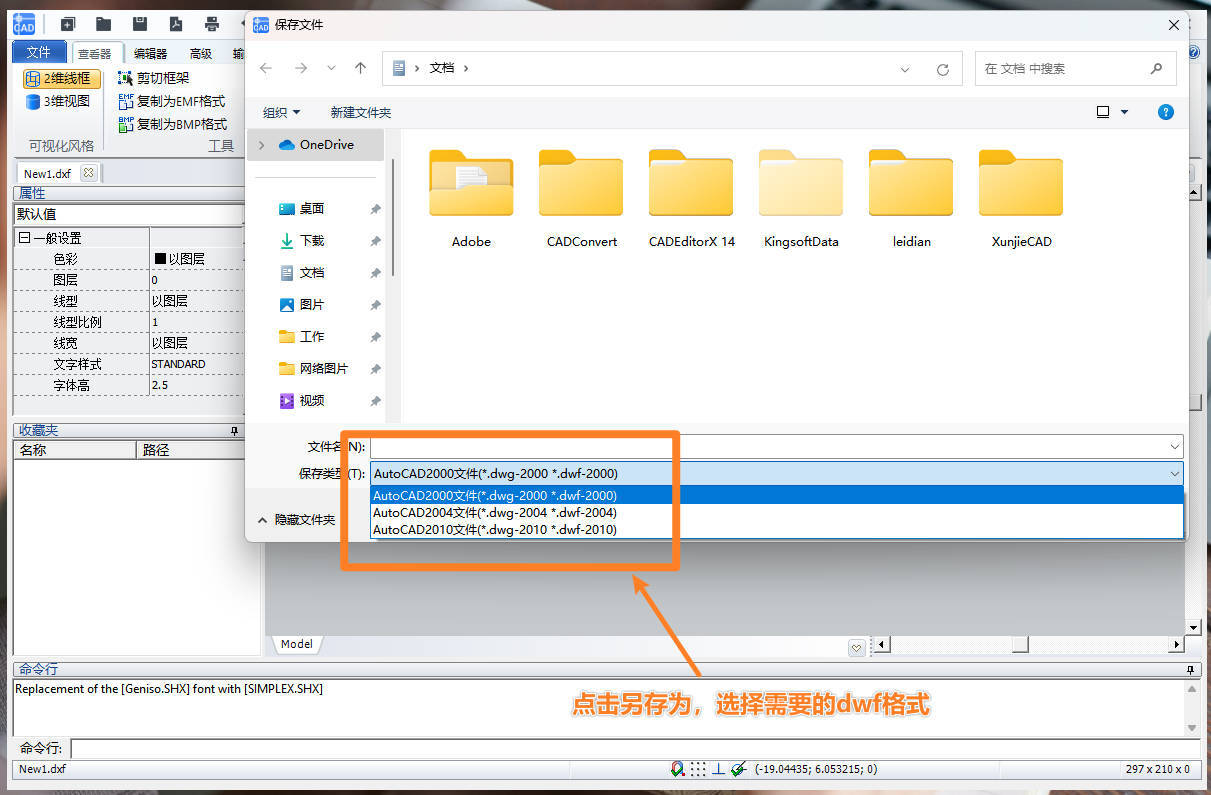Screen dimensions: 1211x795
Task: Select the XunjieCAD folder
Action: tap(1021, 199)
